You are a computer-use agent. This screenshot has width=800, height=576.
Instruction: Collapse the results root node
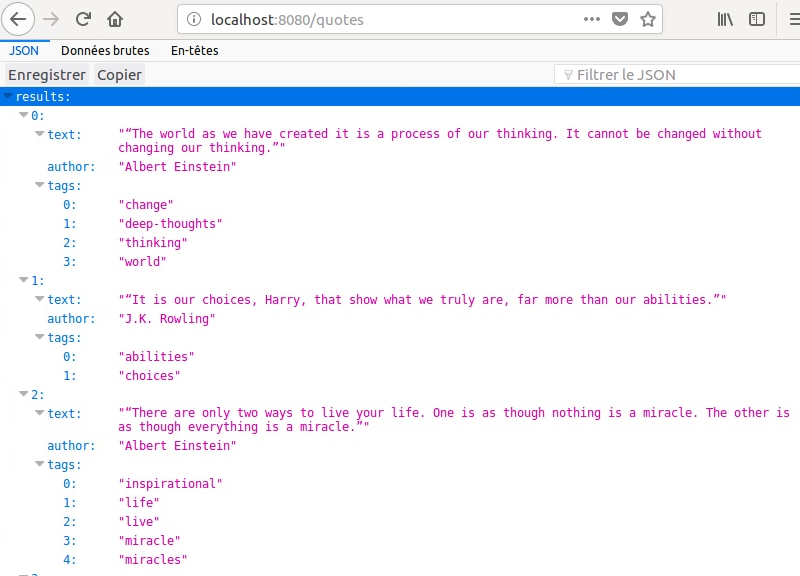pyautogui.click(x=8, y=95)
